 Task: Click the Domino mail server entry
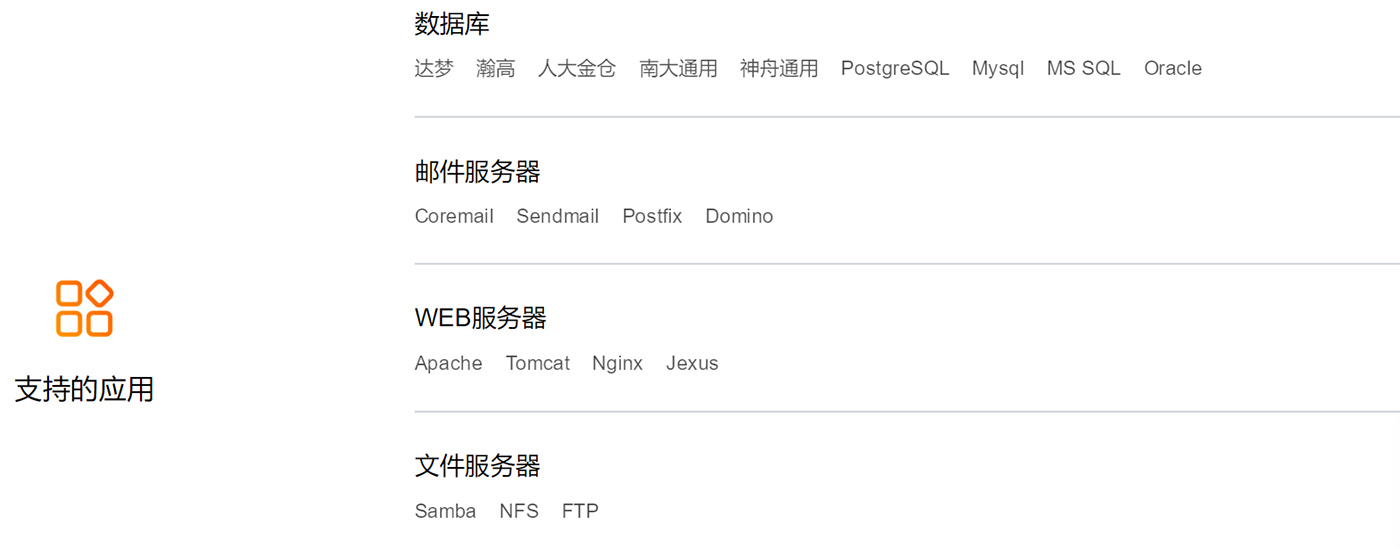(x=739, y=216)
